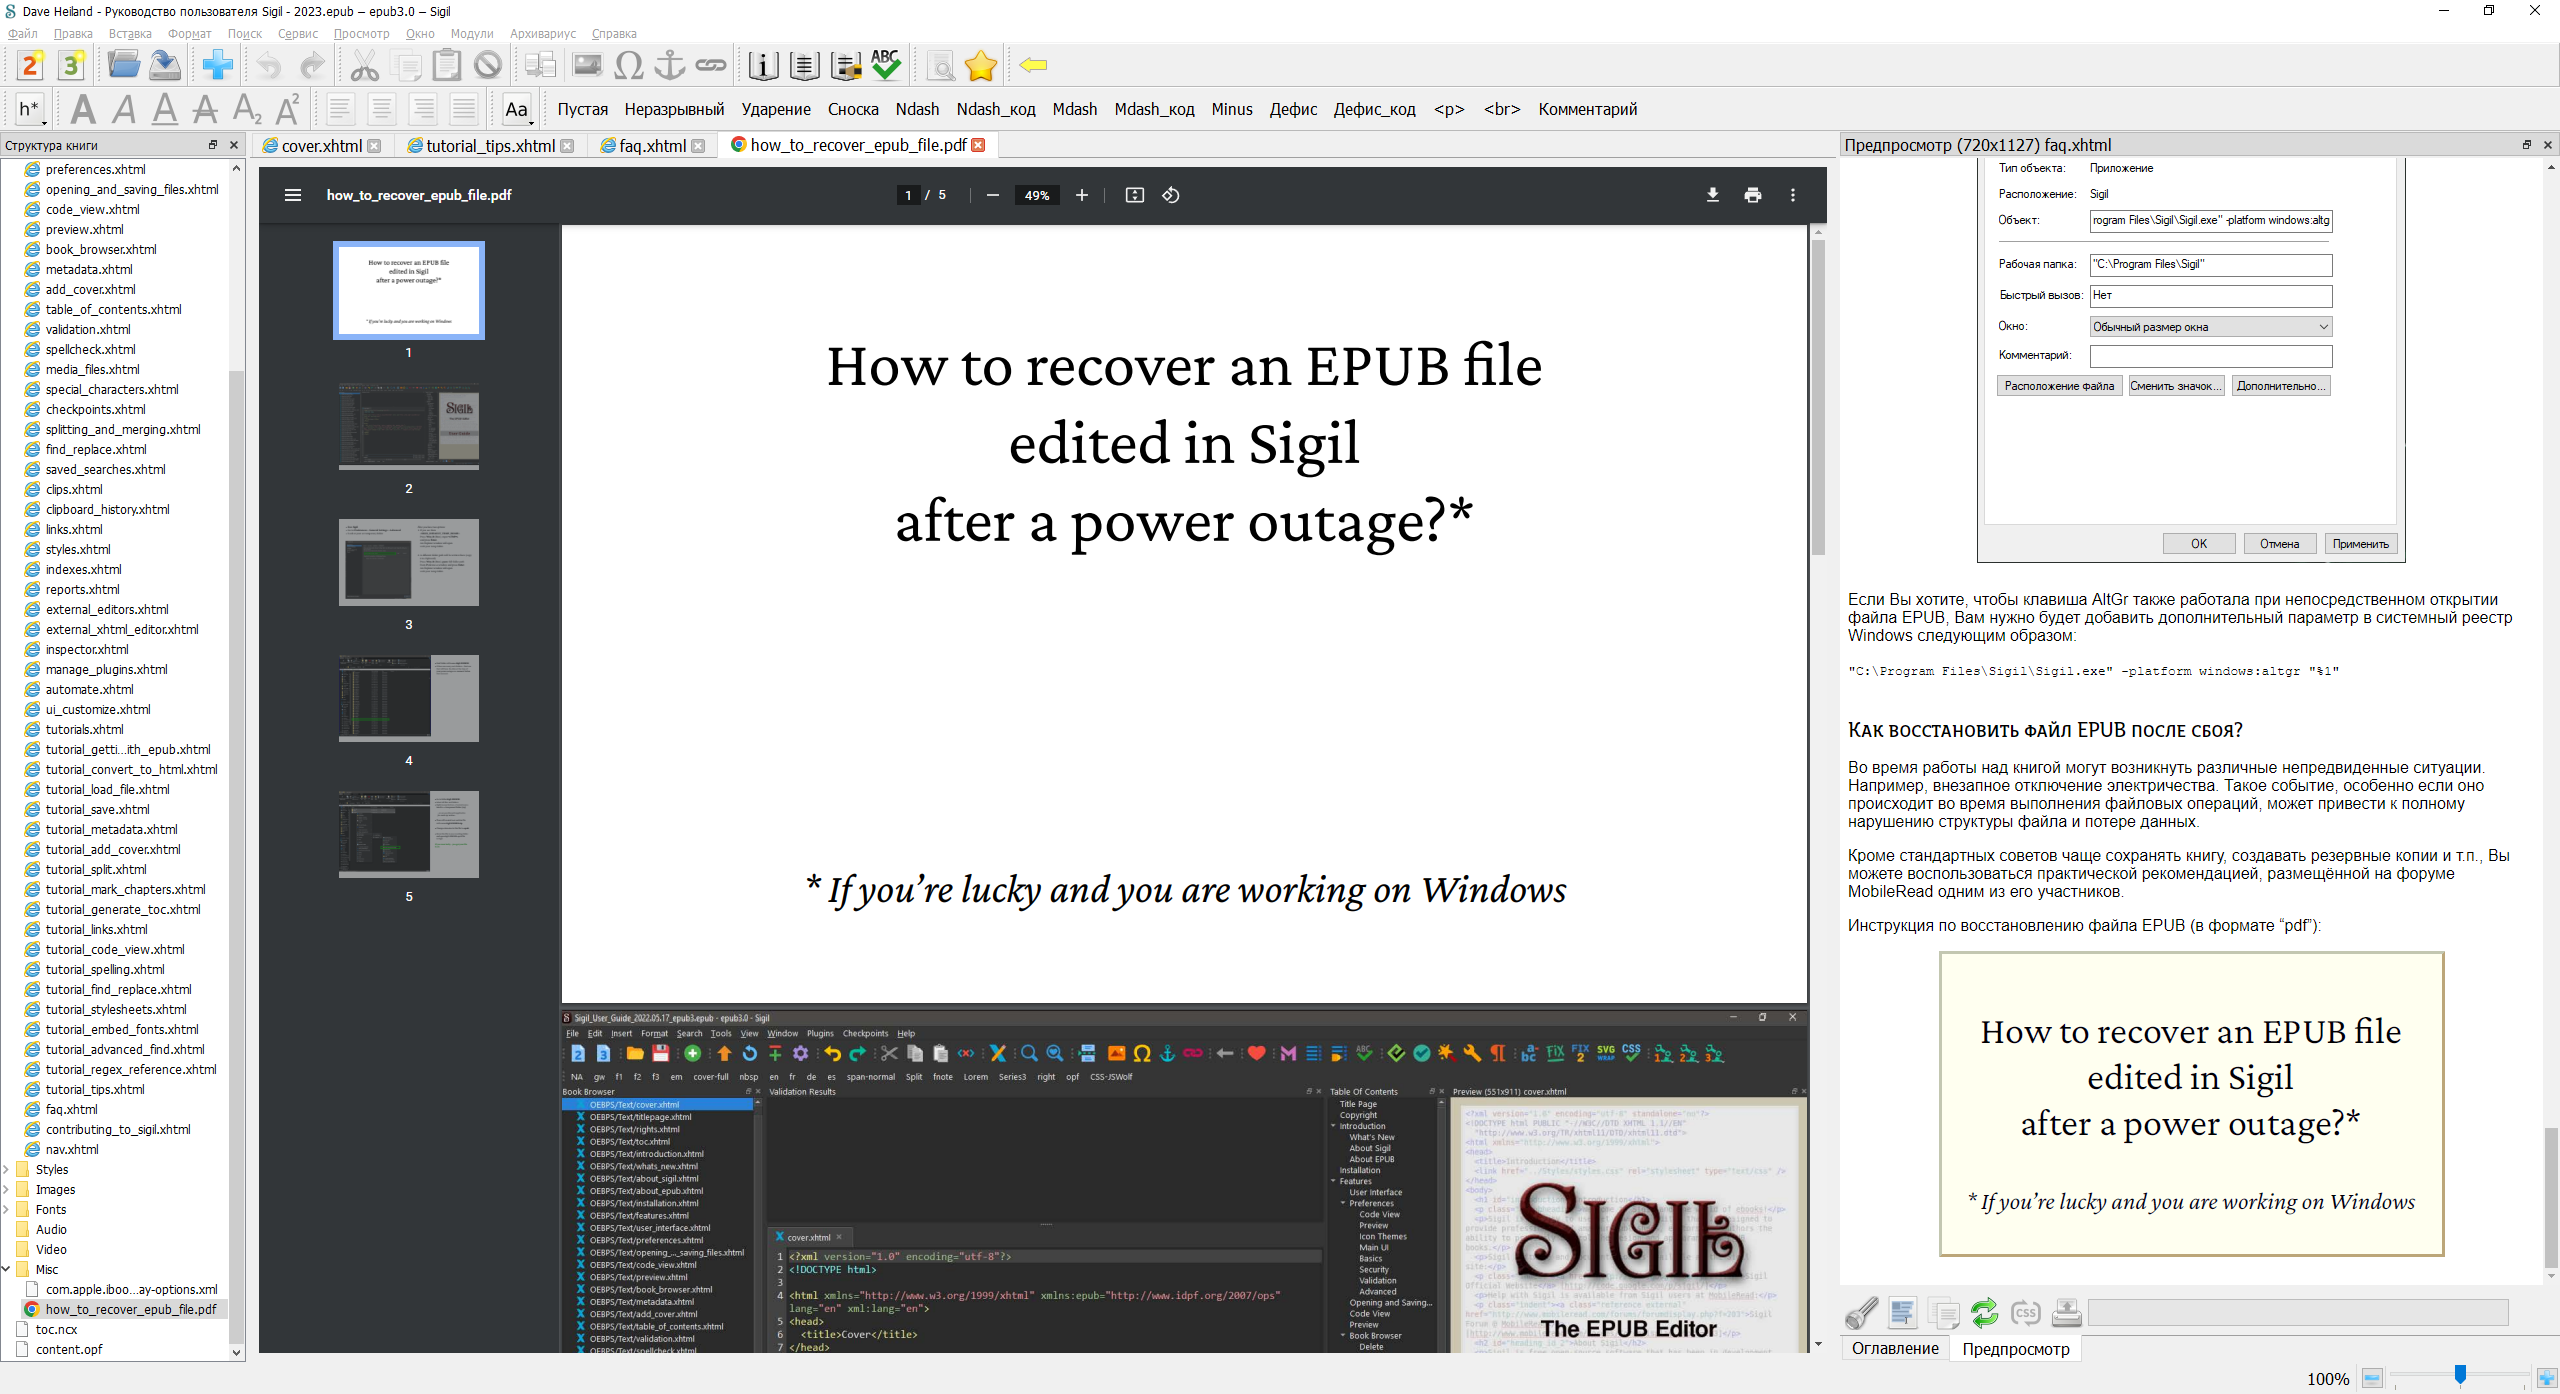The width and height of the screenshot is (2560, 1394).
Task: Click the Сноска clip button
Action: click(x=852, y=109)
